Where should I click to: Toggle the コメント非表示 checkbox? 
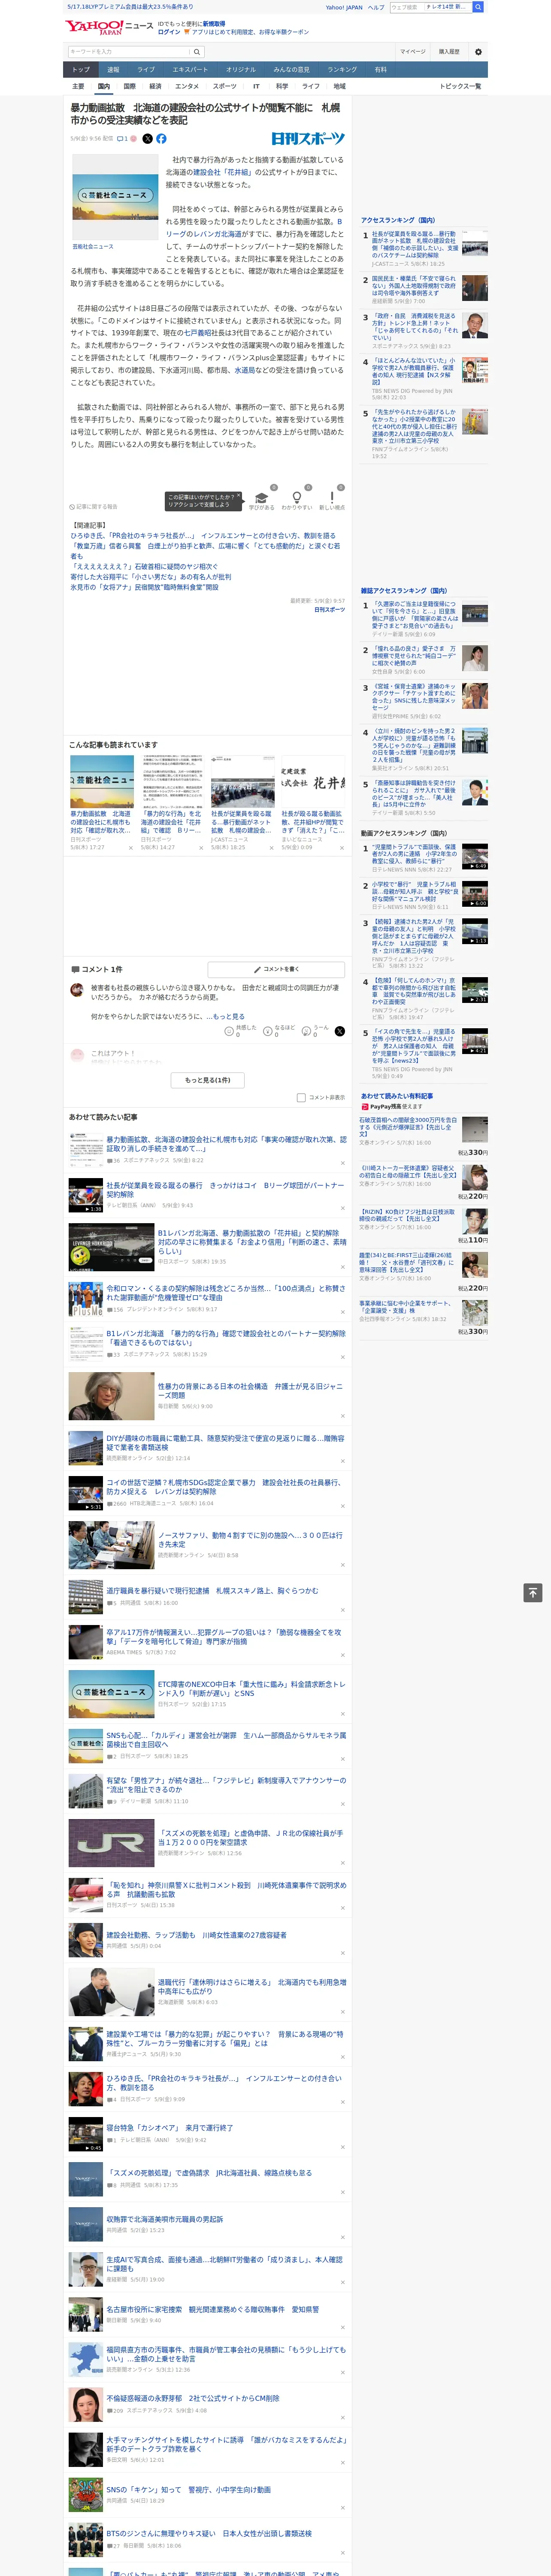click(301, 1097)
